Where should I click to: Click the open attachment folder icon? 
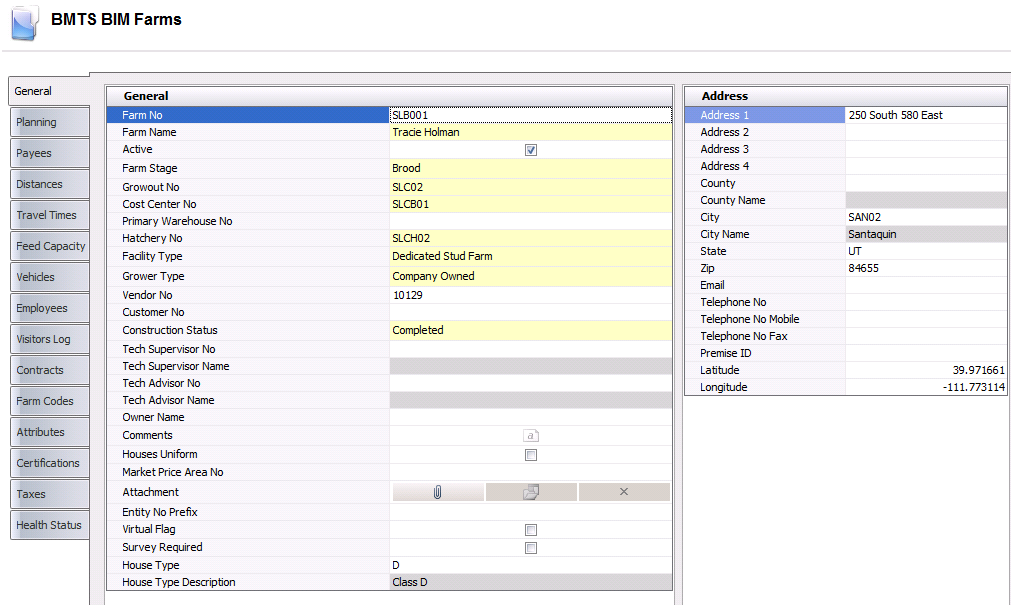tap(531, 492)
